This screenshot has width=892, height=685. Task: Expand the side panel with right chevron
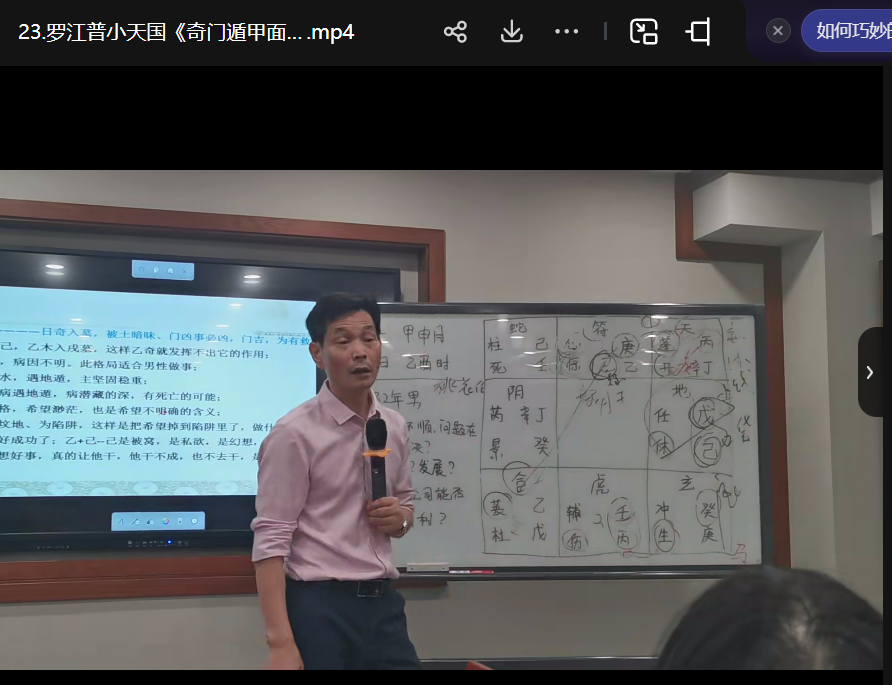coord(870,372)
